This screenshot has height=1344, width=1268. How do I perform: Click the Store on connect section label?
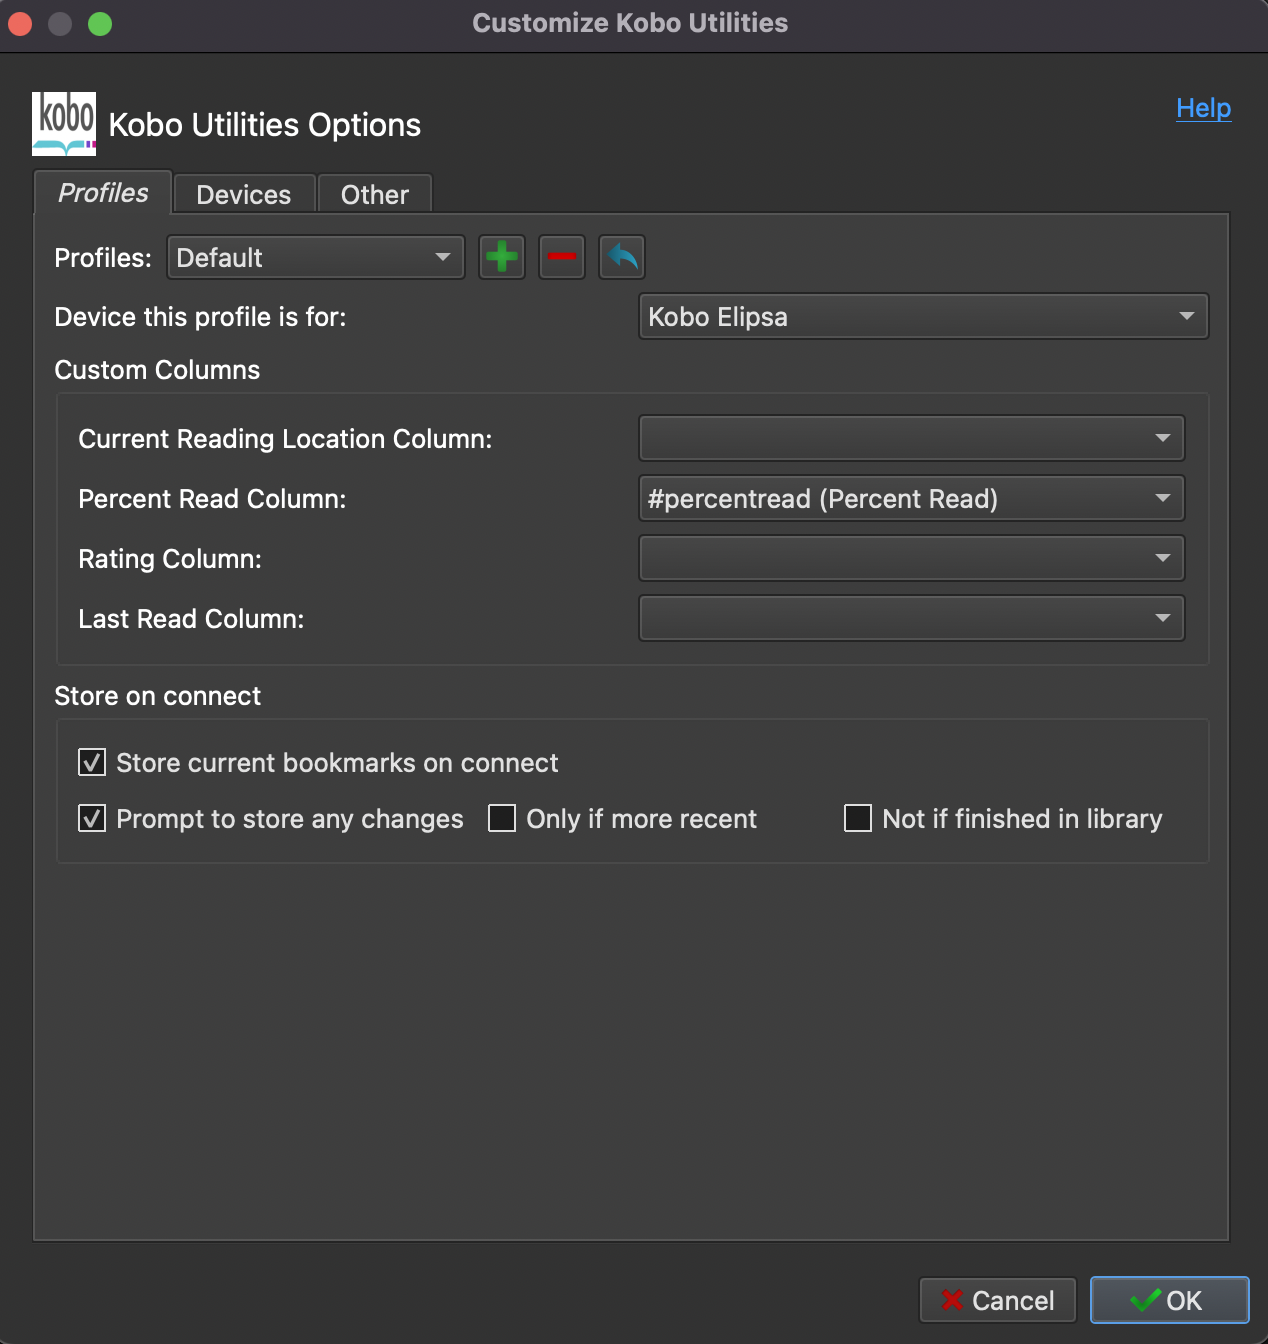pos(158,696)
